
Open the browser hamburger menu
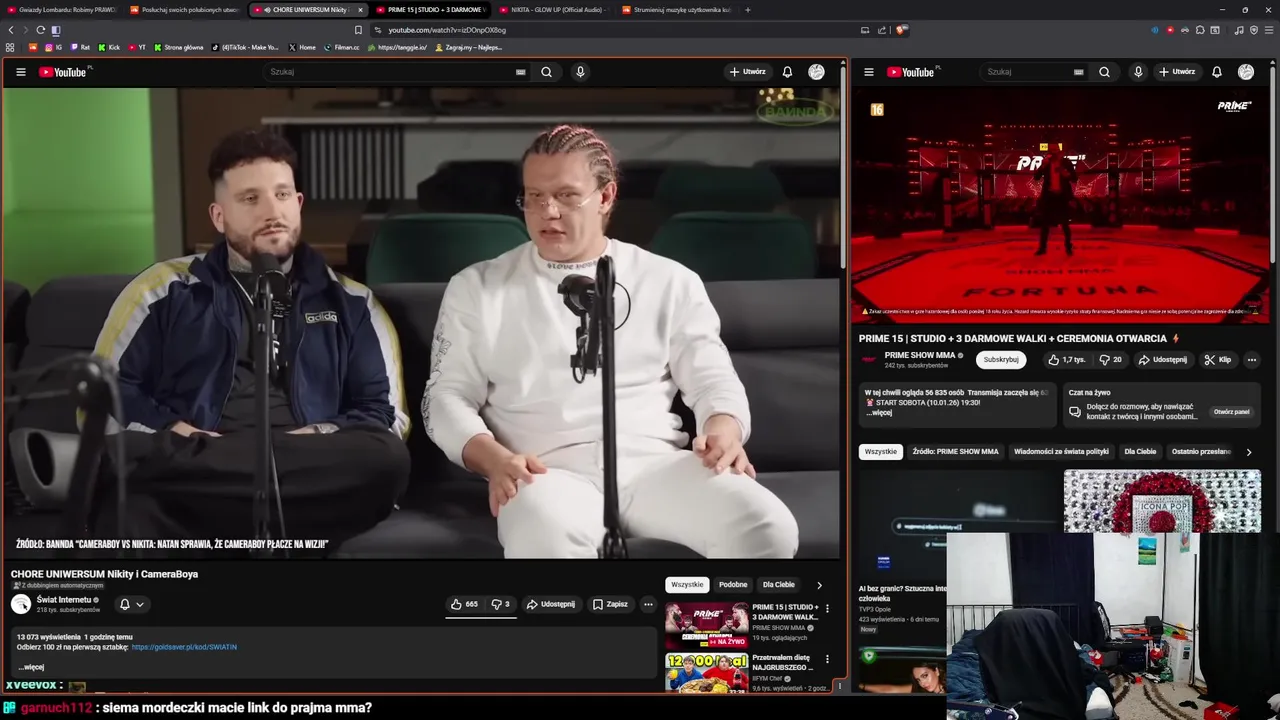(1269, 30)
